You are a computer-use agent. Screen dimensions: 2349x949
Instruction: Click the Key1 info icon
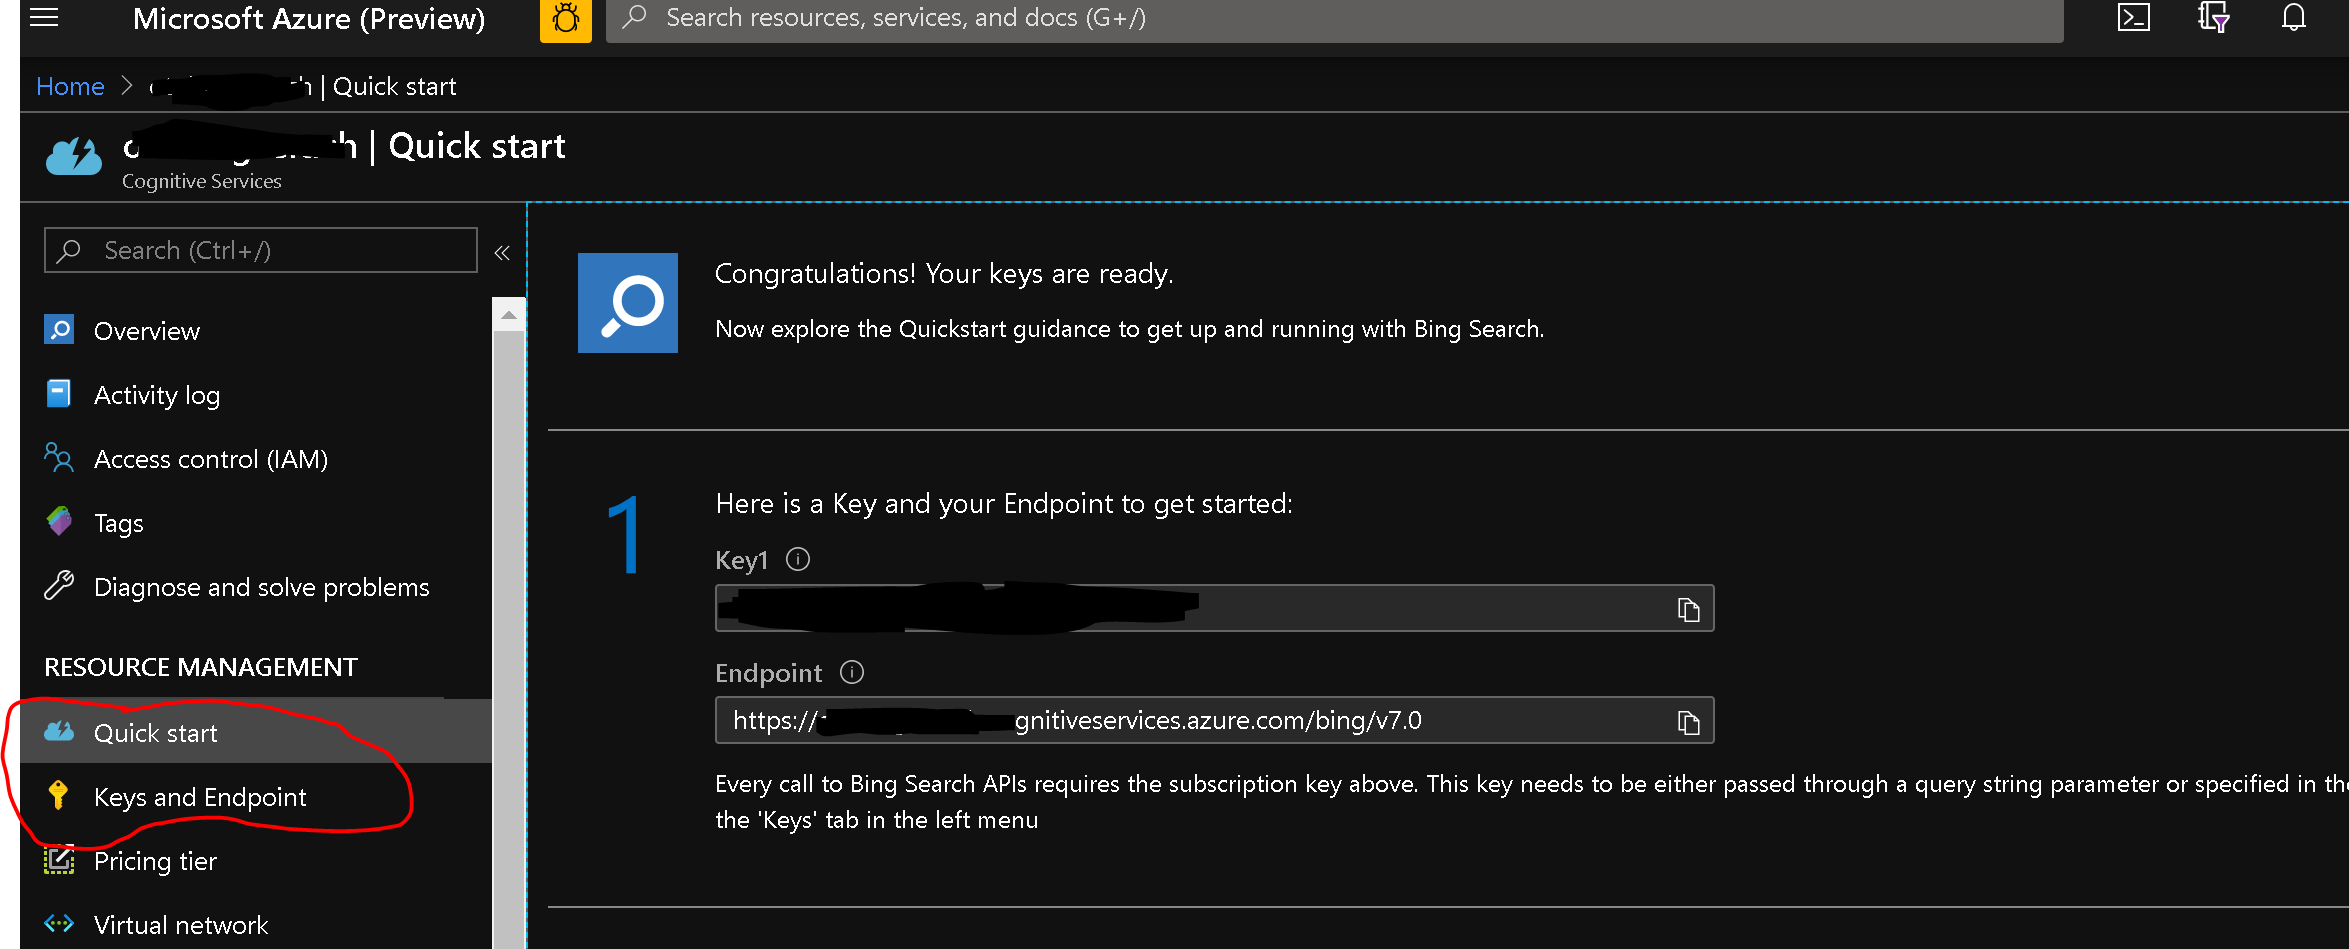(798, 559)
